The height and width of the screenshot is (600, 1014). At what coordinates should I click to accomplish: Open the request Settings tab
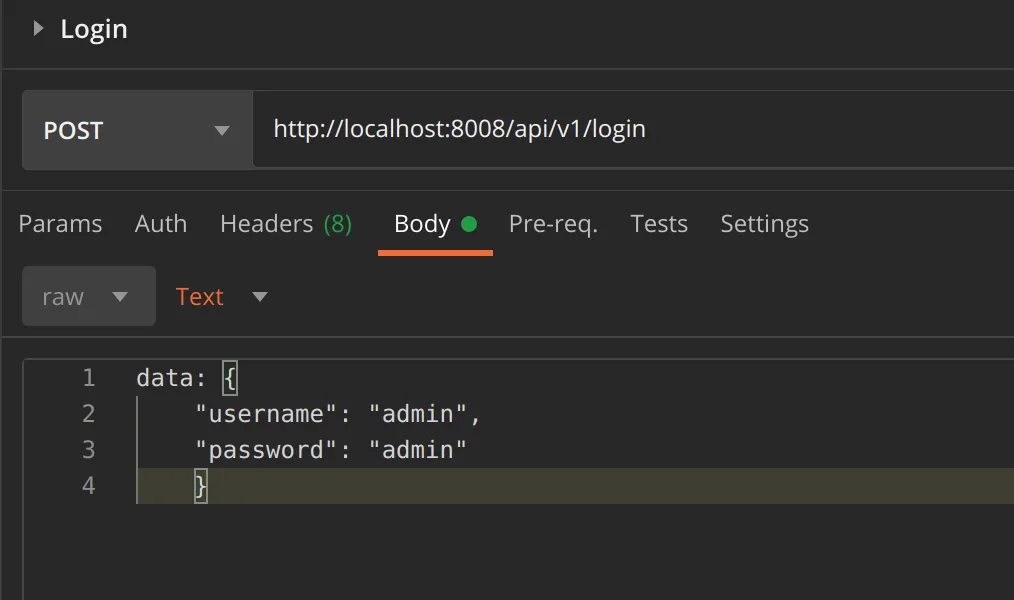[764, 224]
